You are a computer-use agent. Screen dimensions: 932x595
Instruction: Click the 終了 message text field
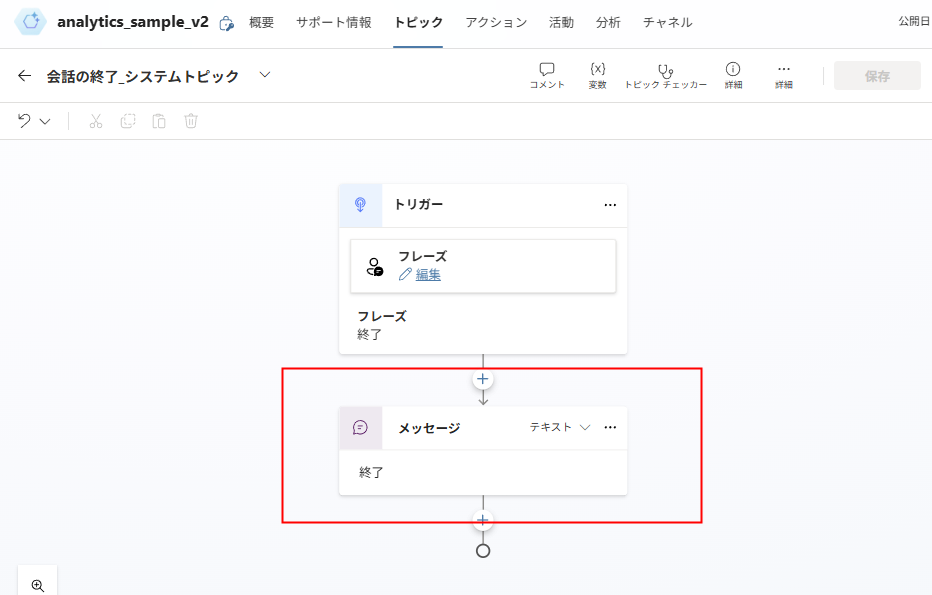[483, 473]
